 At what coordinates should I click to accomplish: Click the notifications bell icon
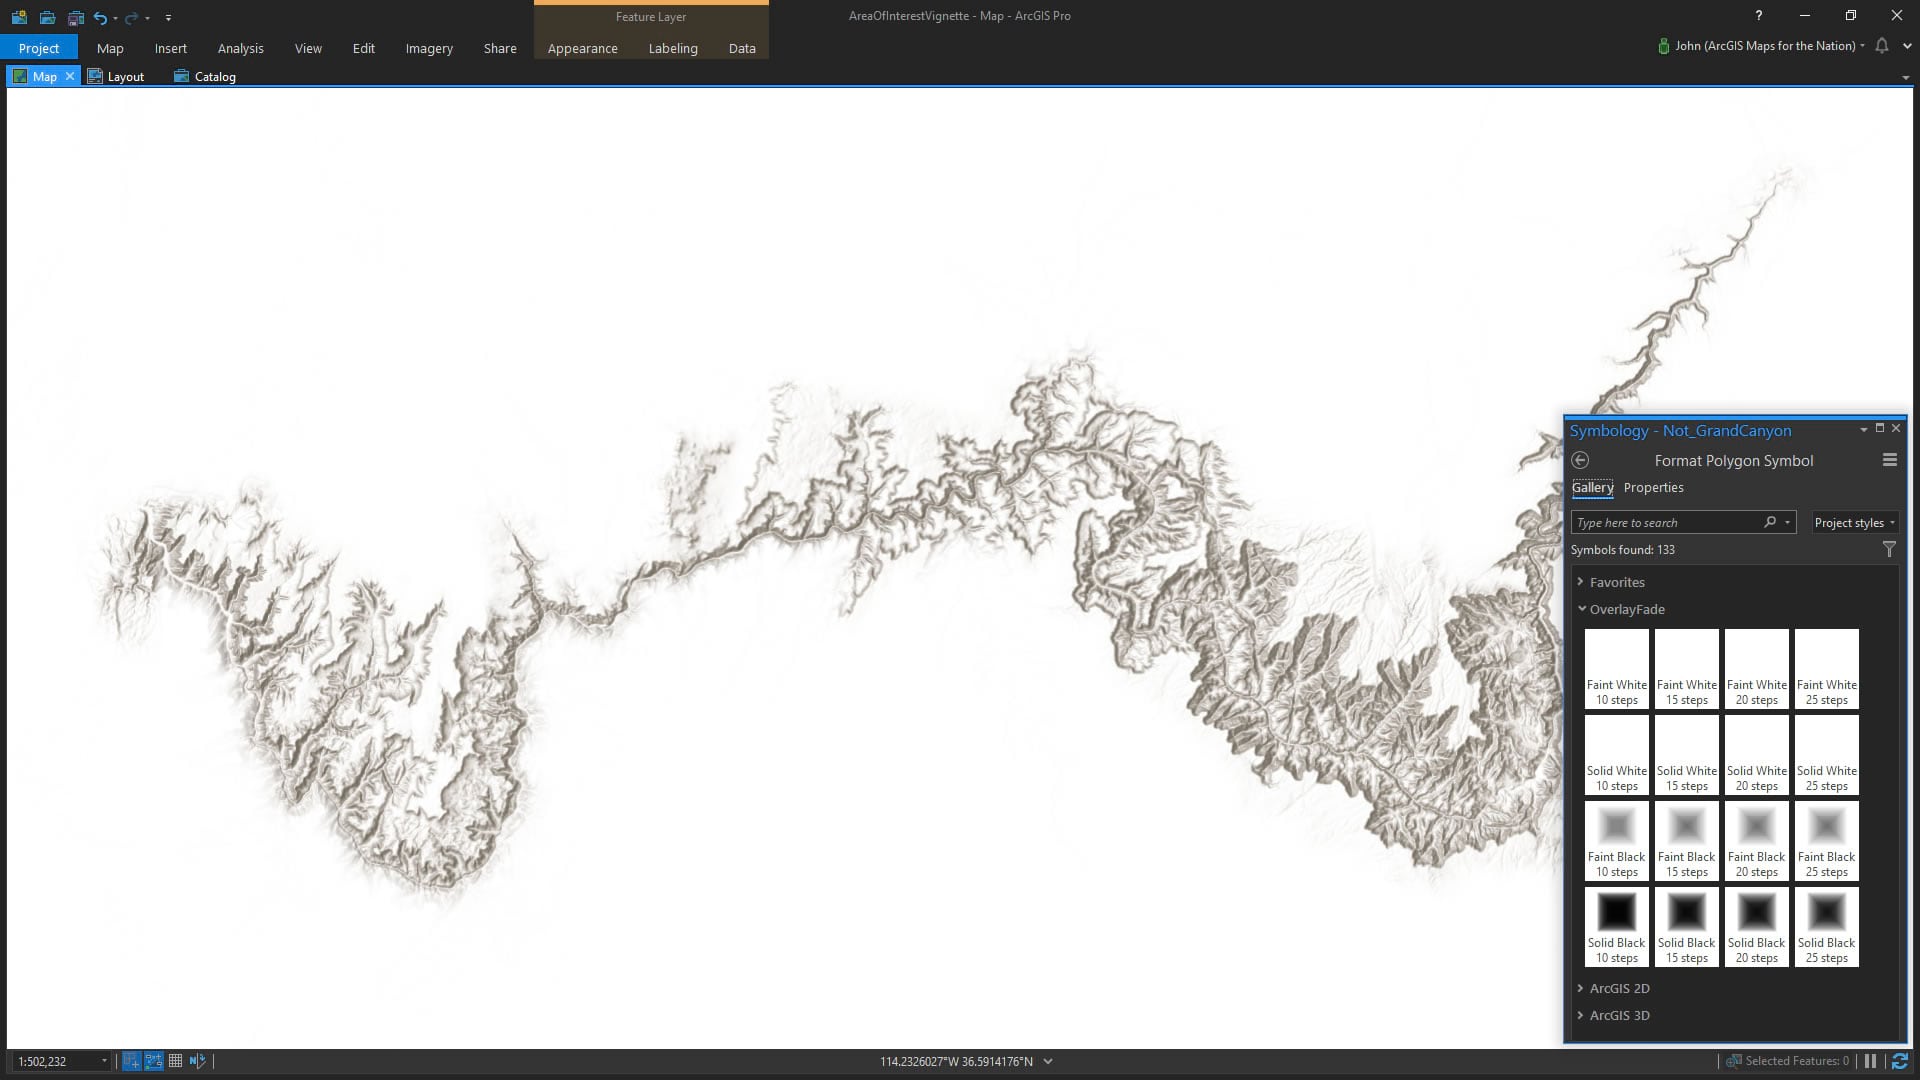click(x=1881, y=46)
